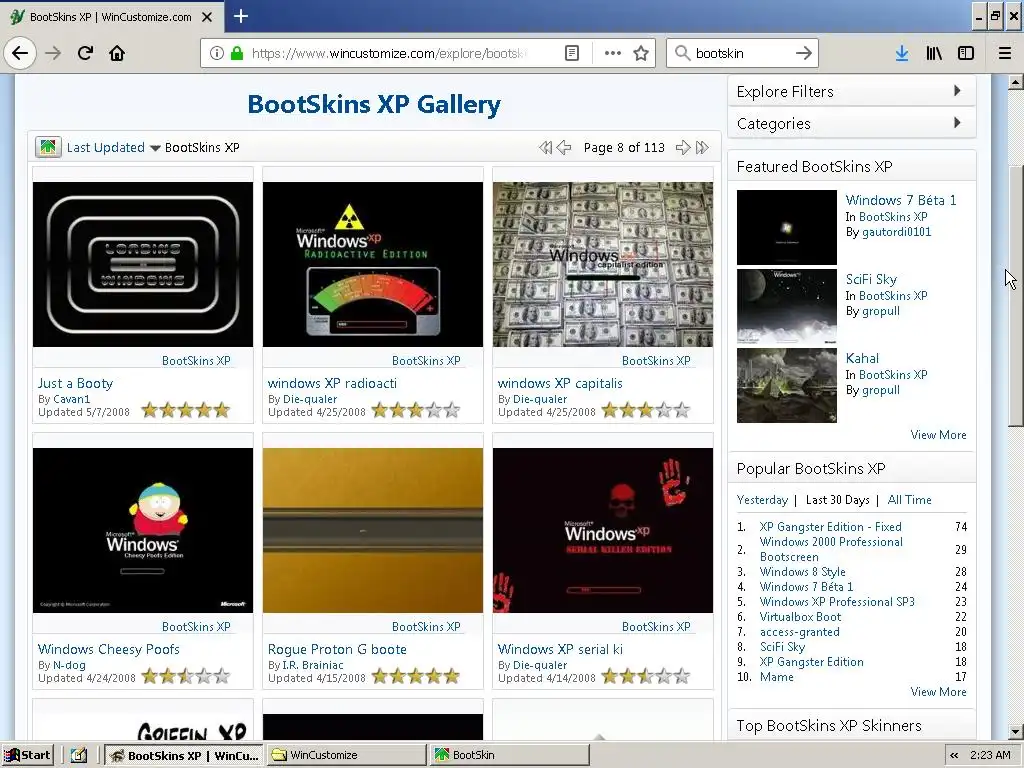View author I.R. Brainiac's profile

(x=313, y=665)
